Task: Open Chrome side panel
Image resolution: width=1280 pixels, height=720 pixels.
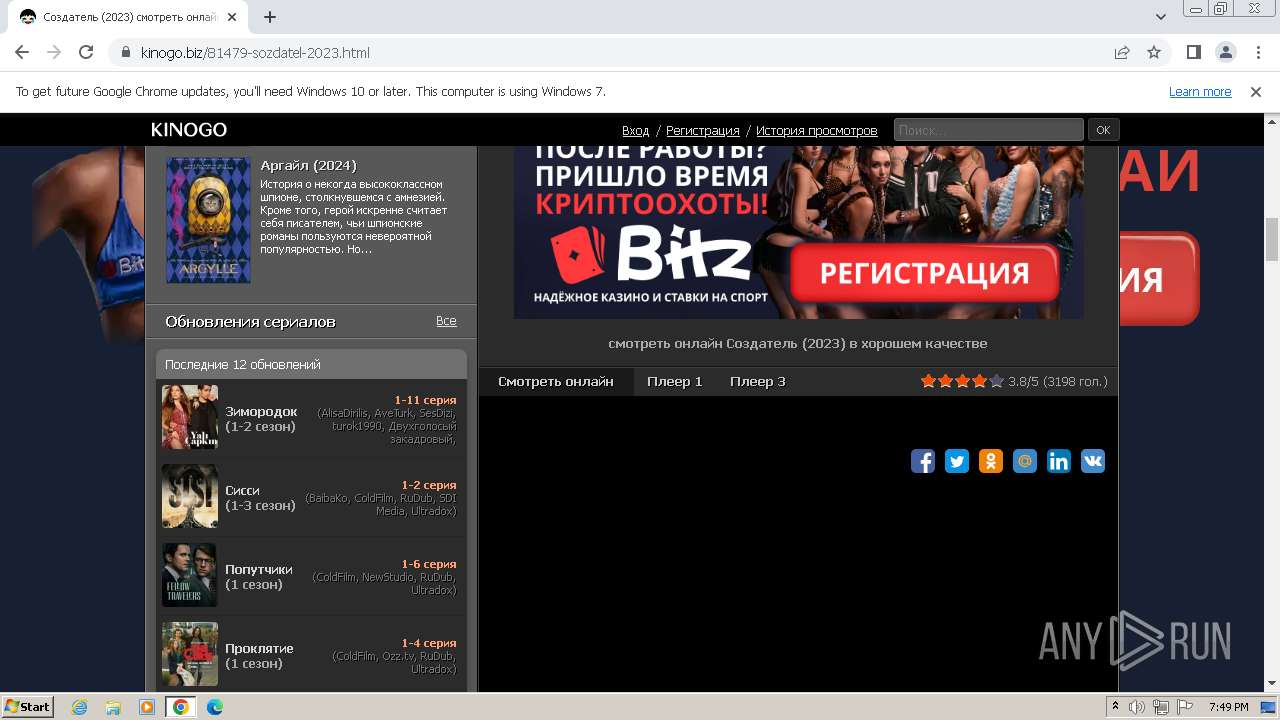Action: coord(1193,53)
